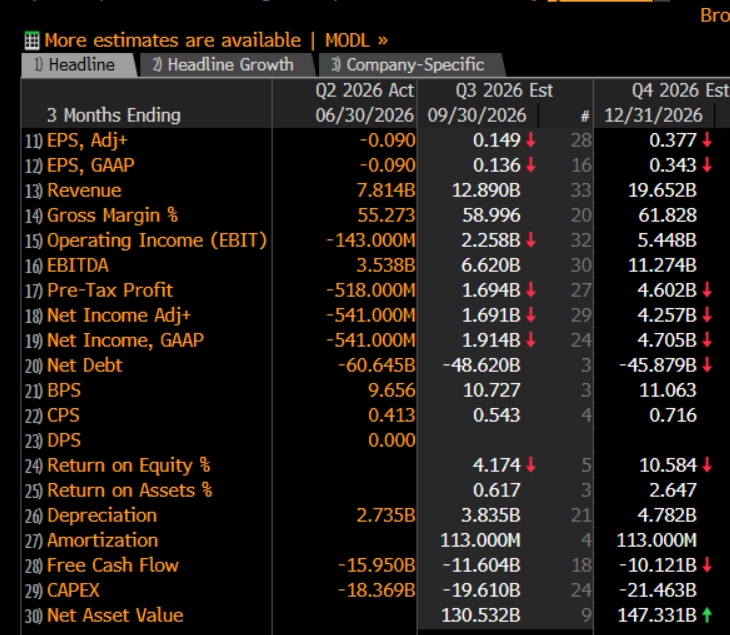Select the Depreciation row

tap(102, 515)
